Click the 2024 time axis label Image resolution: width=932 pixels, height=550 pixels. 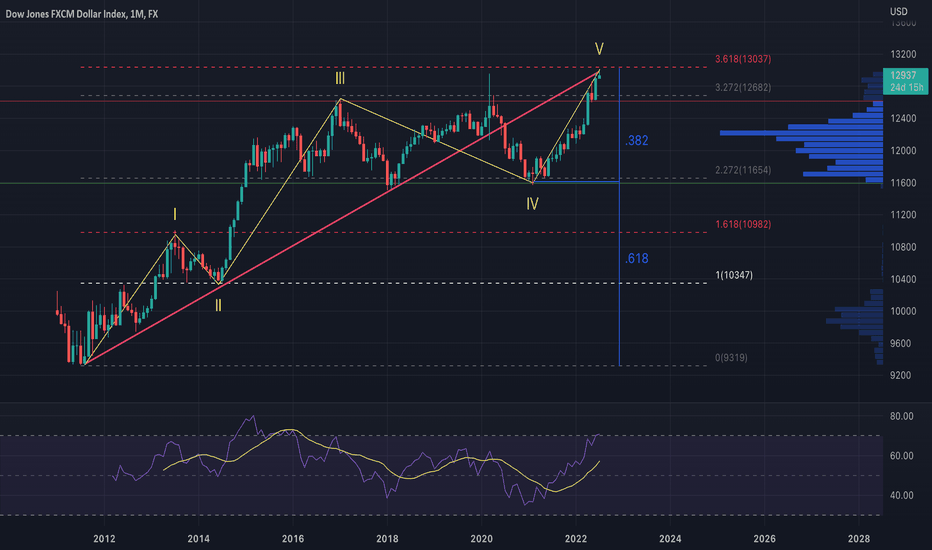click(670, 539)
